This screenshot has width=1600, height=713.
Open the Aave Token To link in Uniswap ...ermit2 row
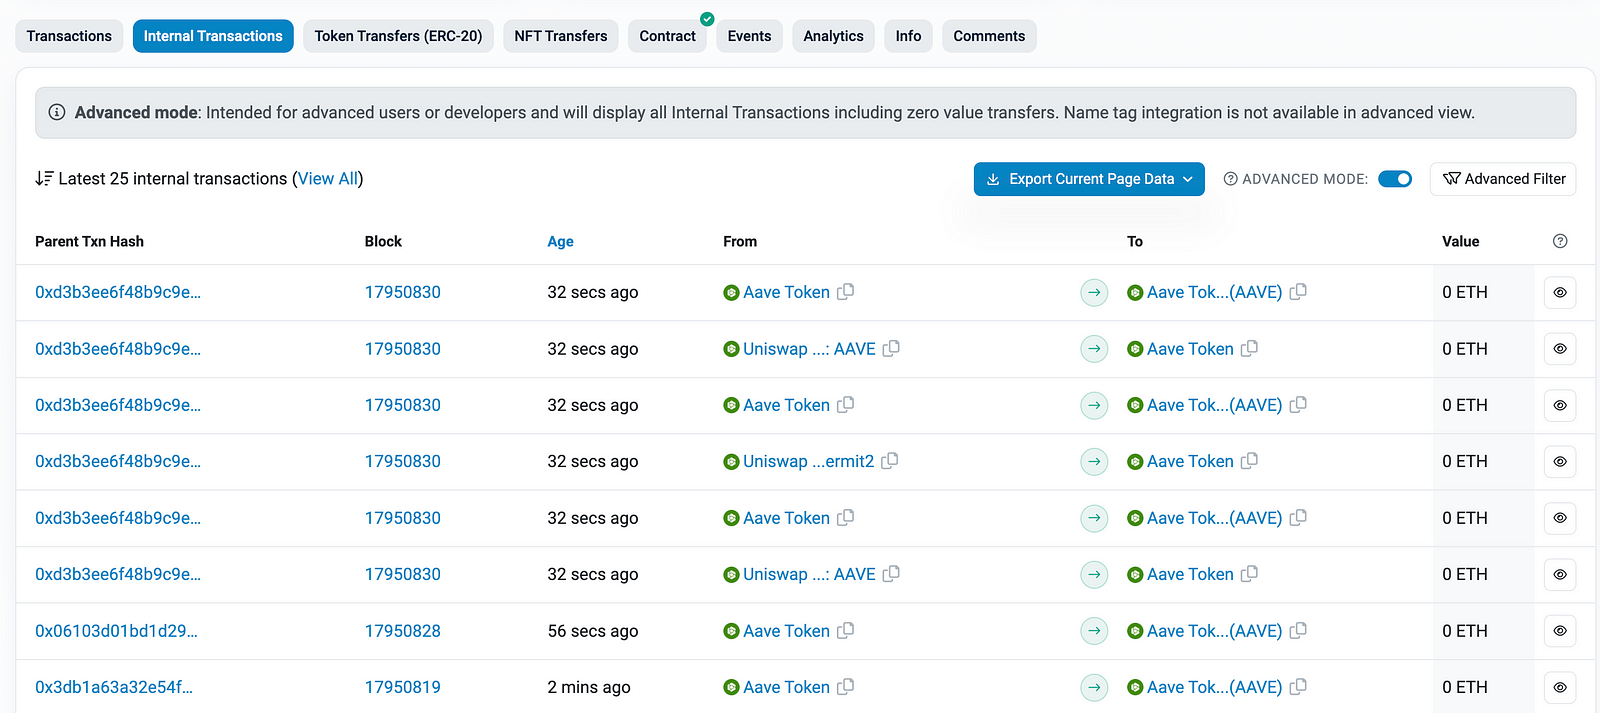click(1190, 462)
